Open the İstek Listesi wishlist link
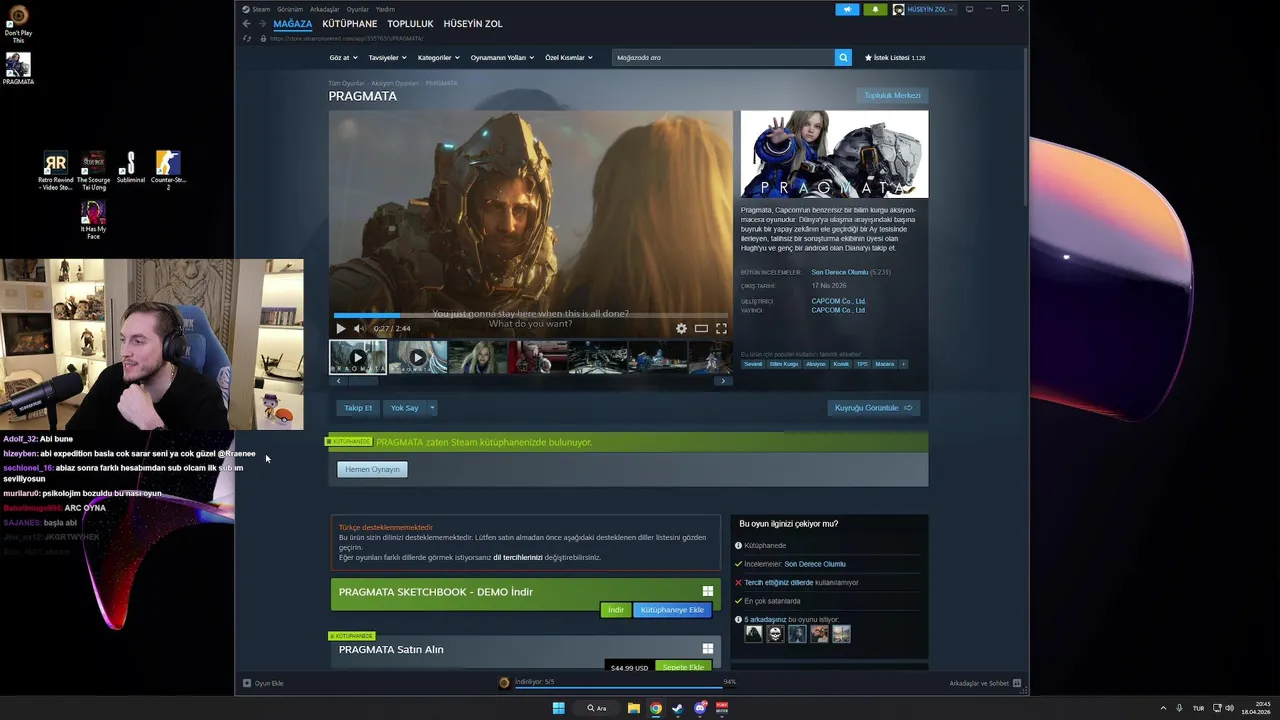1280x720 pixels. (x=895, y=57)
